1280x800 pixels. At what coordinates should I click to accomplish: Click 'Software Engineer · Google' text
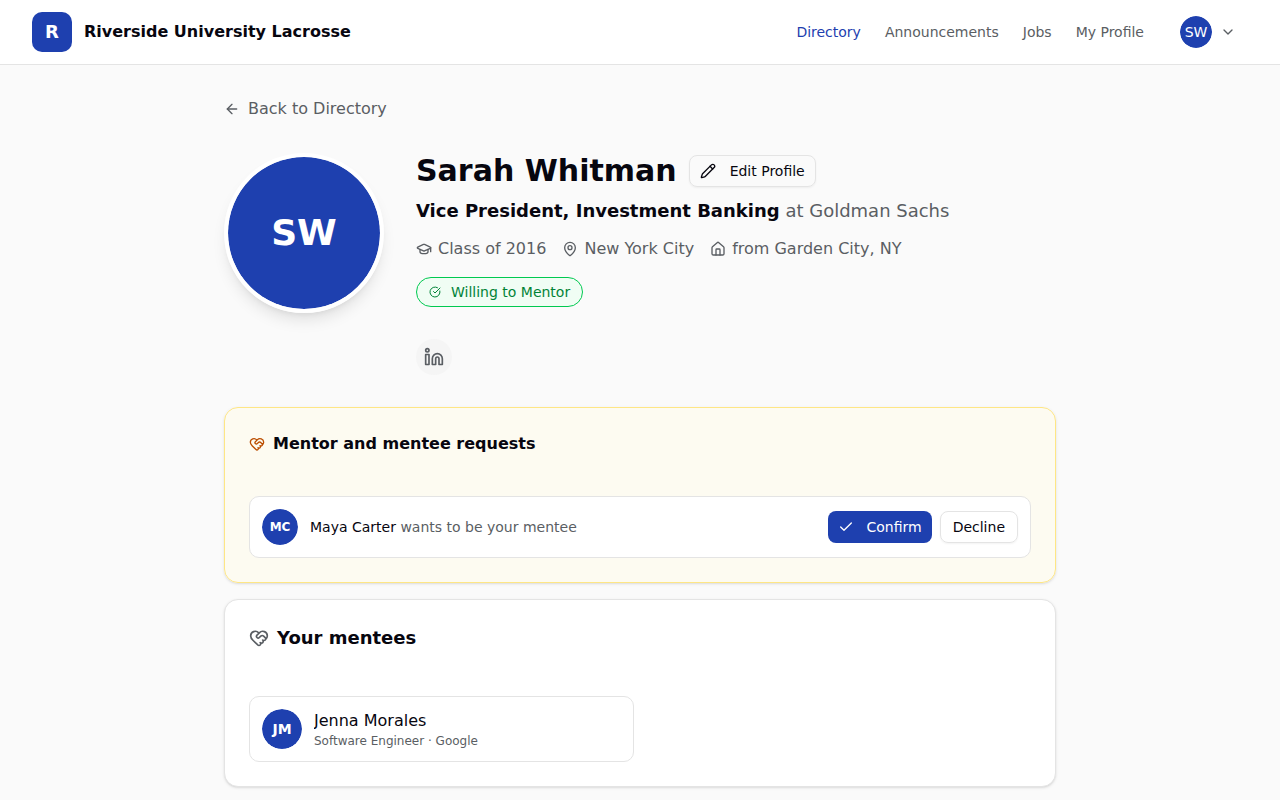396,741
